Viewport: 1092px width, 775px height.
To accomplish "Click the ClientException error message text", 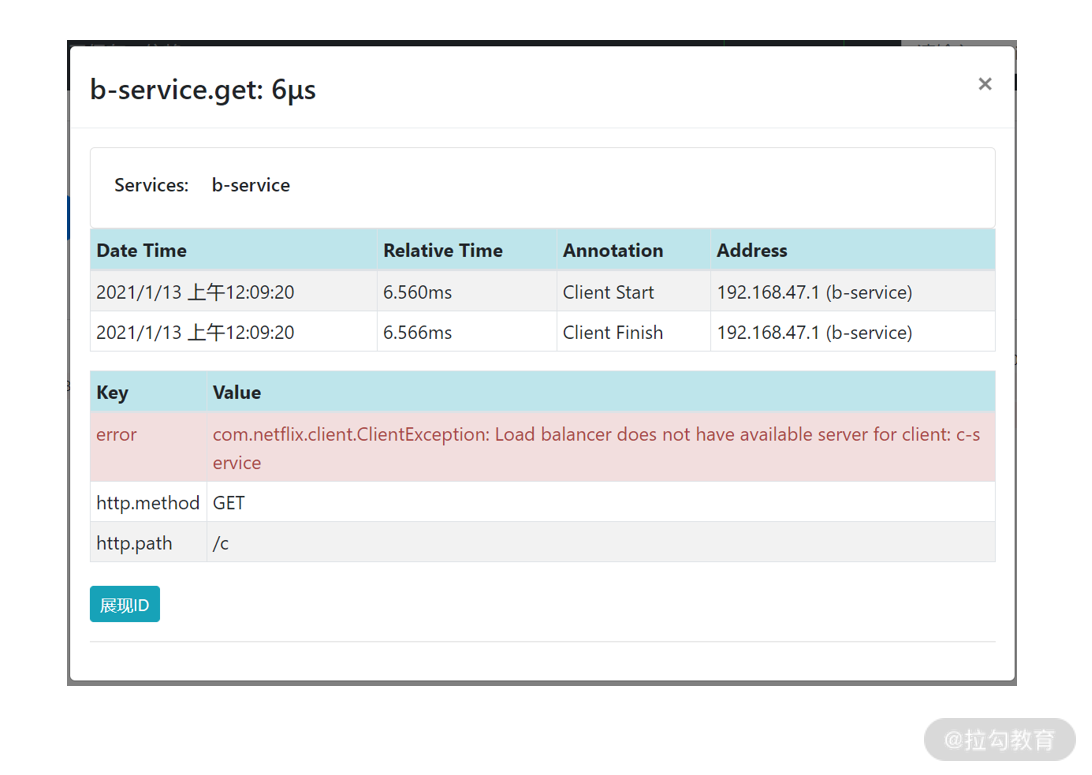I will (x=596, y=448).
